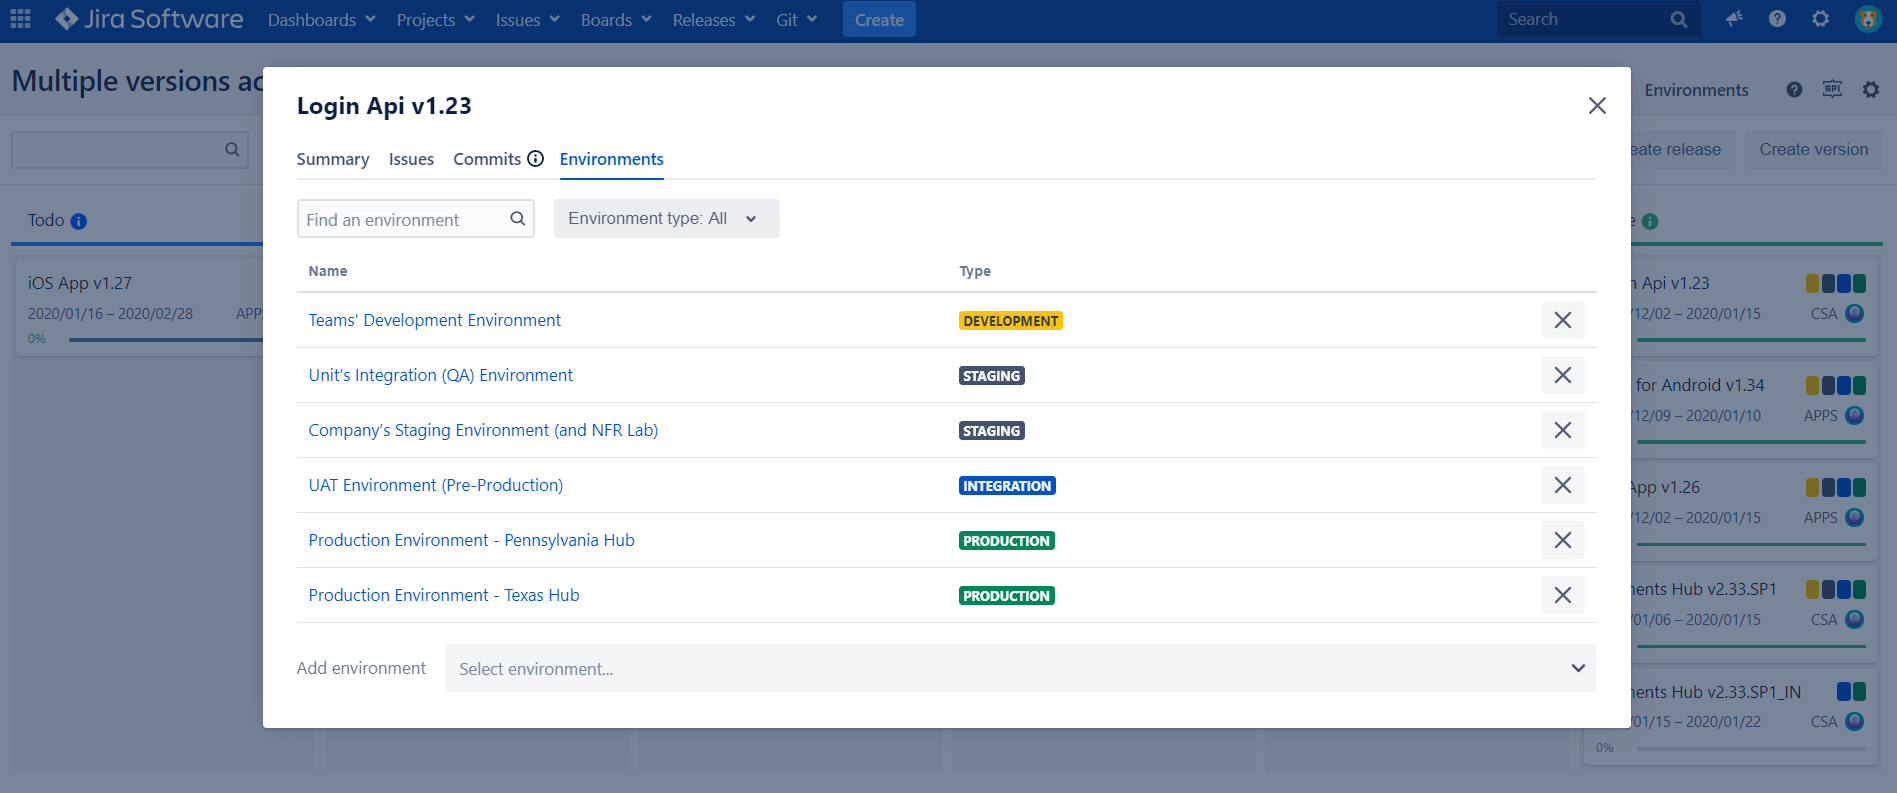Screen dimensions: 1897x793
Task: Switch to the Summary tab
Action: tap(333, 159)
